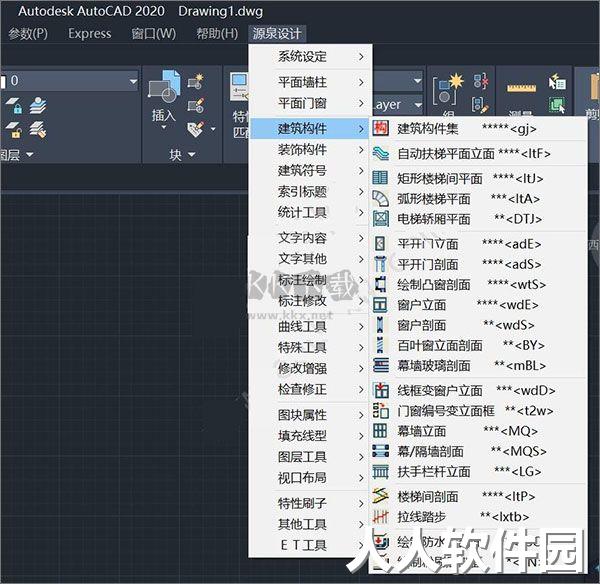
Task: Click the 窗户立面 window icon
Action: (x=380, y=305)
